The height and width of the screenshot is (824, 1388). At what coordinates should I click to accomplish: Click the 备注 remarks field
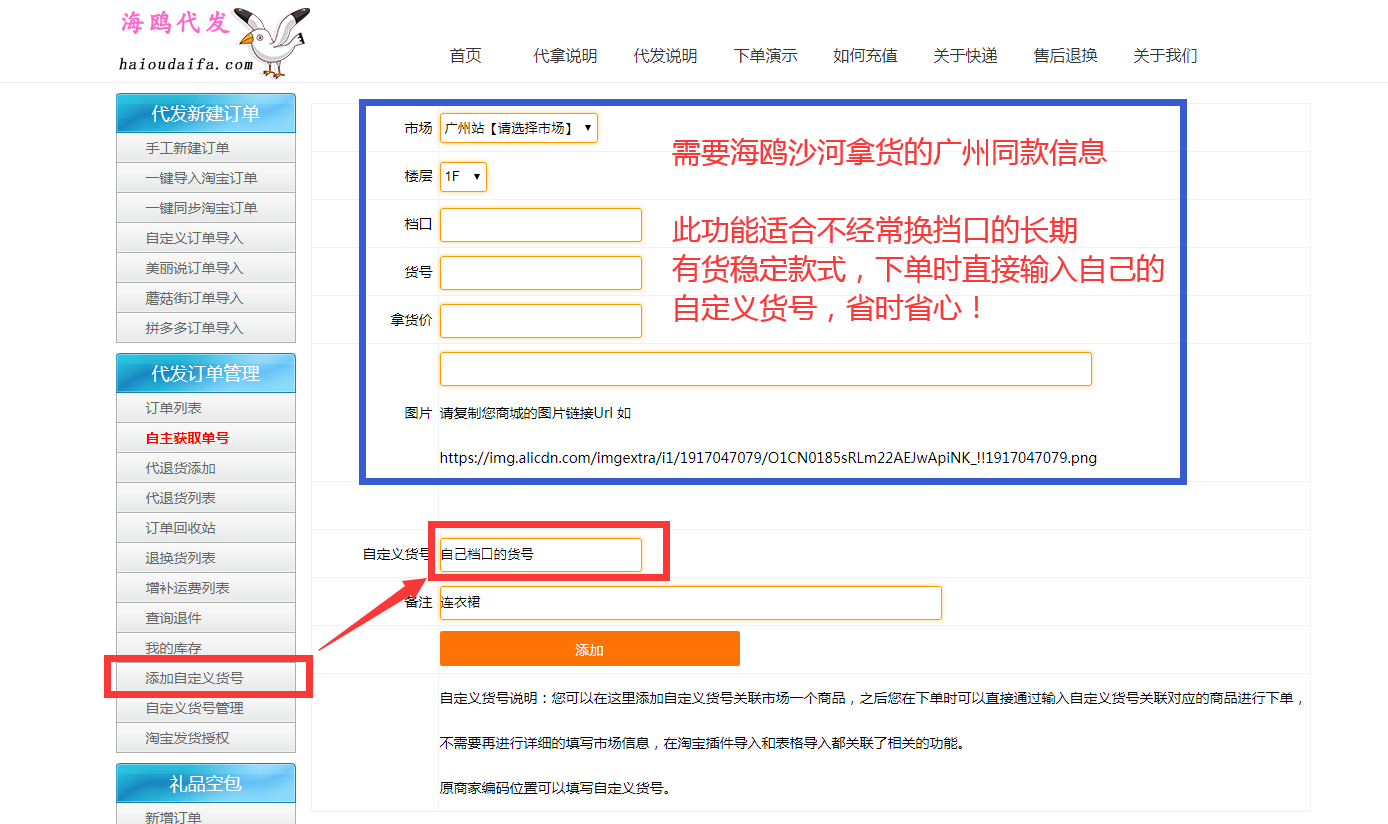point(690,603)
